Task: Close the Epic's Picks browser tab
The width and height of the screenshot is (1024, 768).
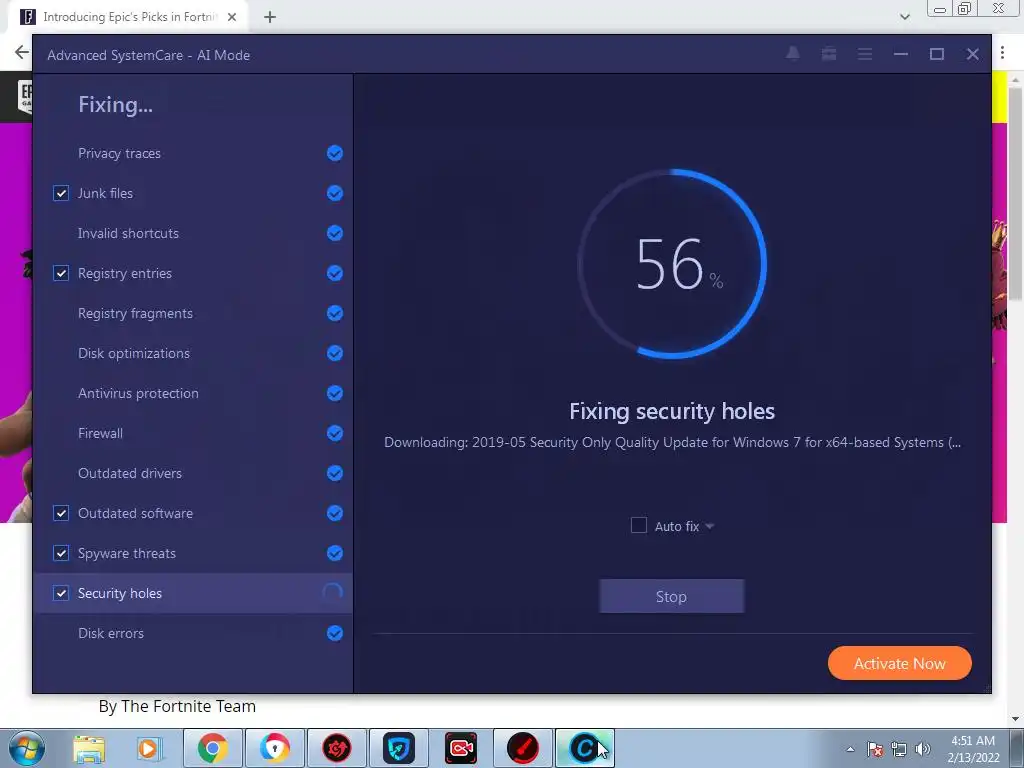Action: [232, 17]
